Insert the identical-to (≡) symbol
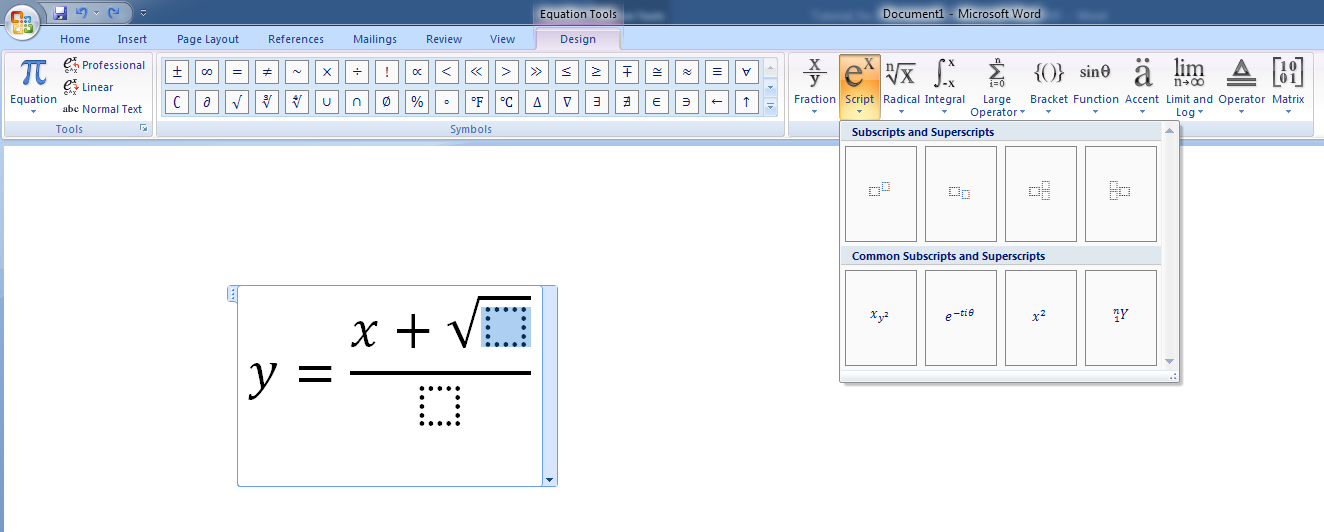The image size is (1324, 532). pyautogui.click(x=717, y=71)
